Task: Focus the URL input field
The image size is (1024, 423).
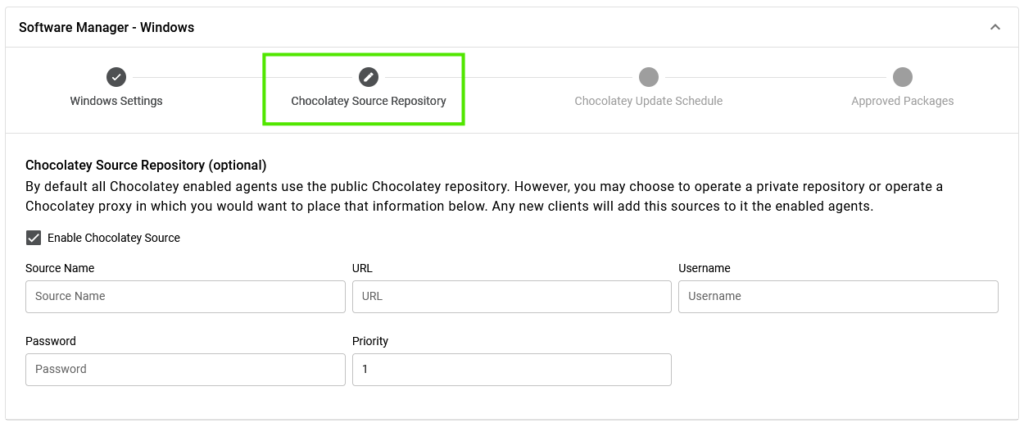Action: (x=512, y=296)
